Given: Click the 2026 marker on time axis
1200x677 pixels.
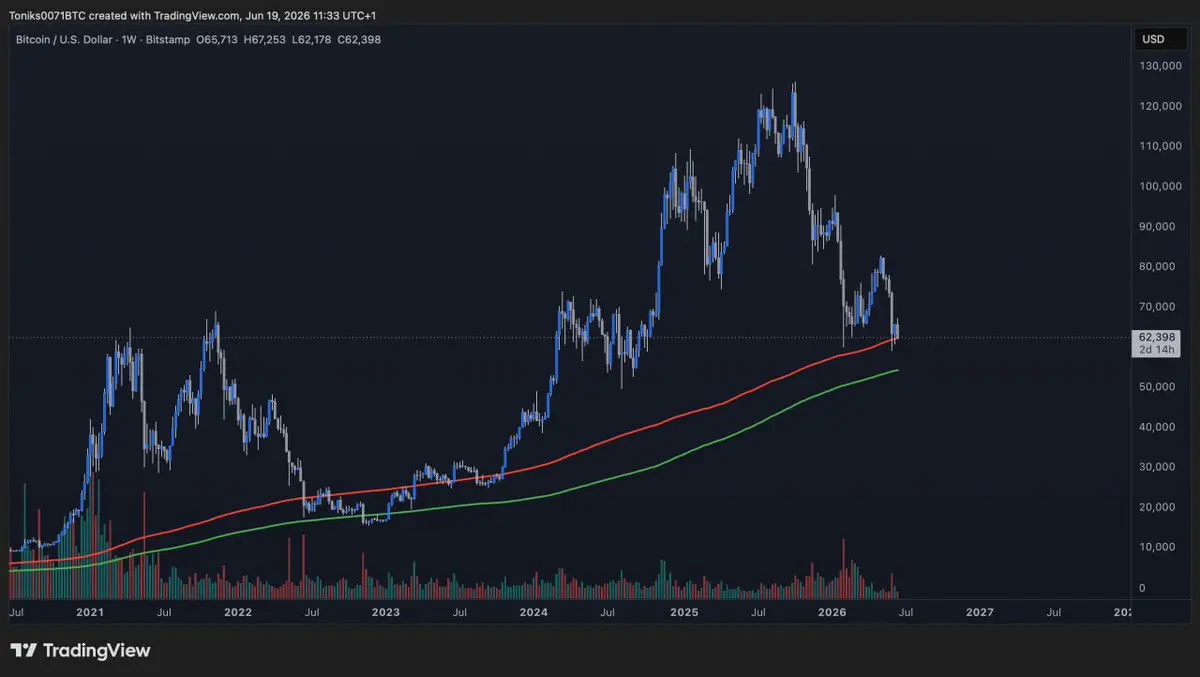Looking at the screenshot, I should pyautogui.click(x=832, y=611).
